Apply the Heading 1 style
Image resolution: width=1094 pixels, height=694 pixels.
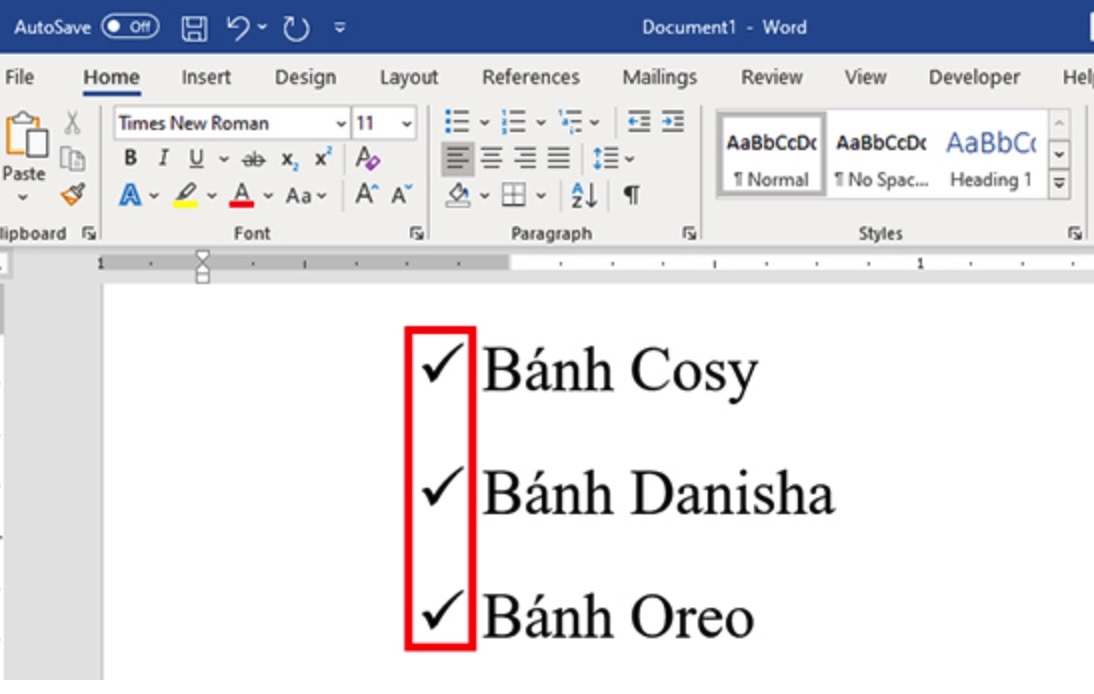click(991, 155)
